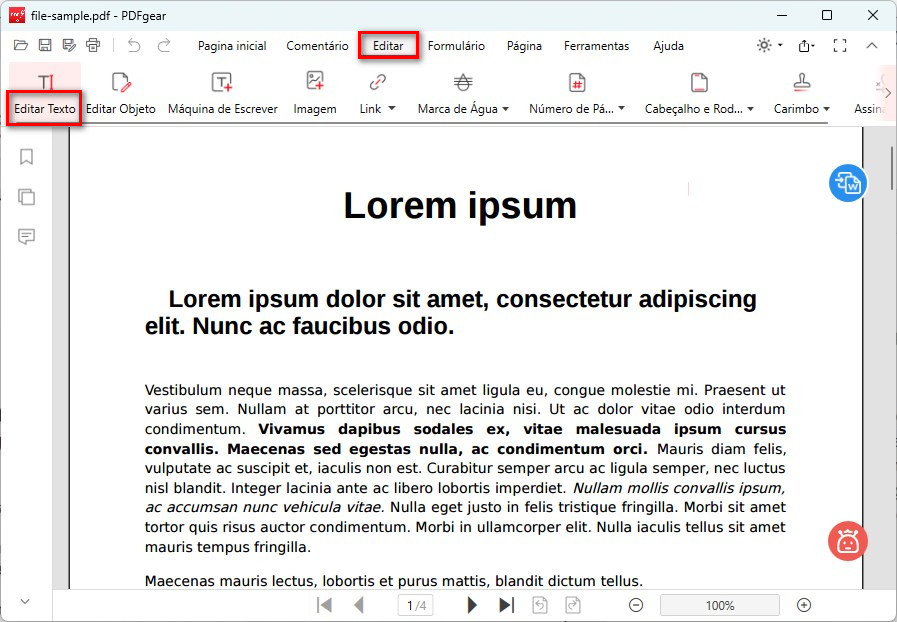Click the blue convert to Word button
The height and width of the screenshot is (622, 897).
pos(847,183)
